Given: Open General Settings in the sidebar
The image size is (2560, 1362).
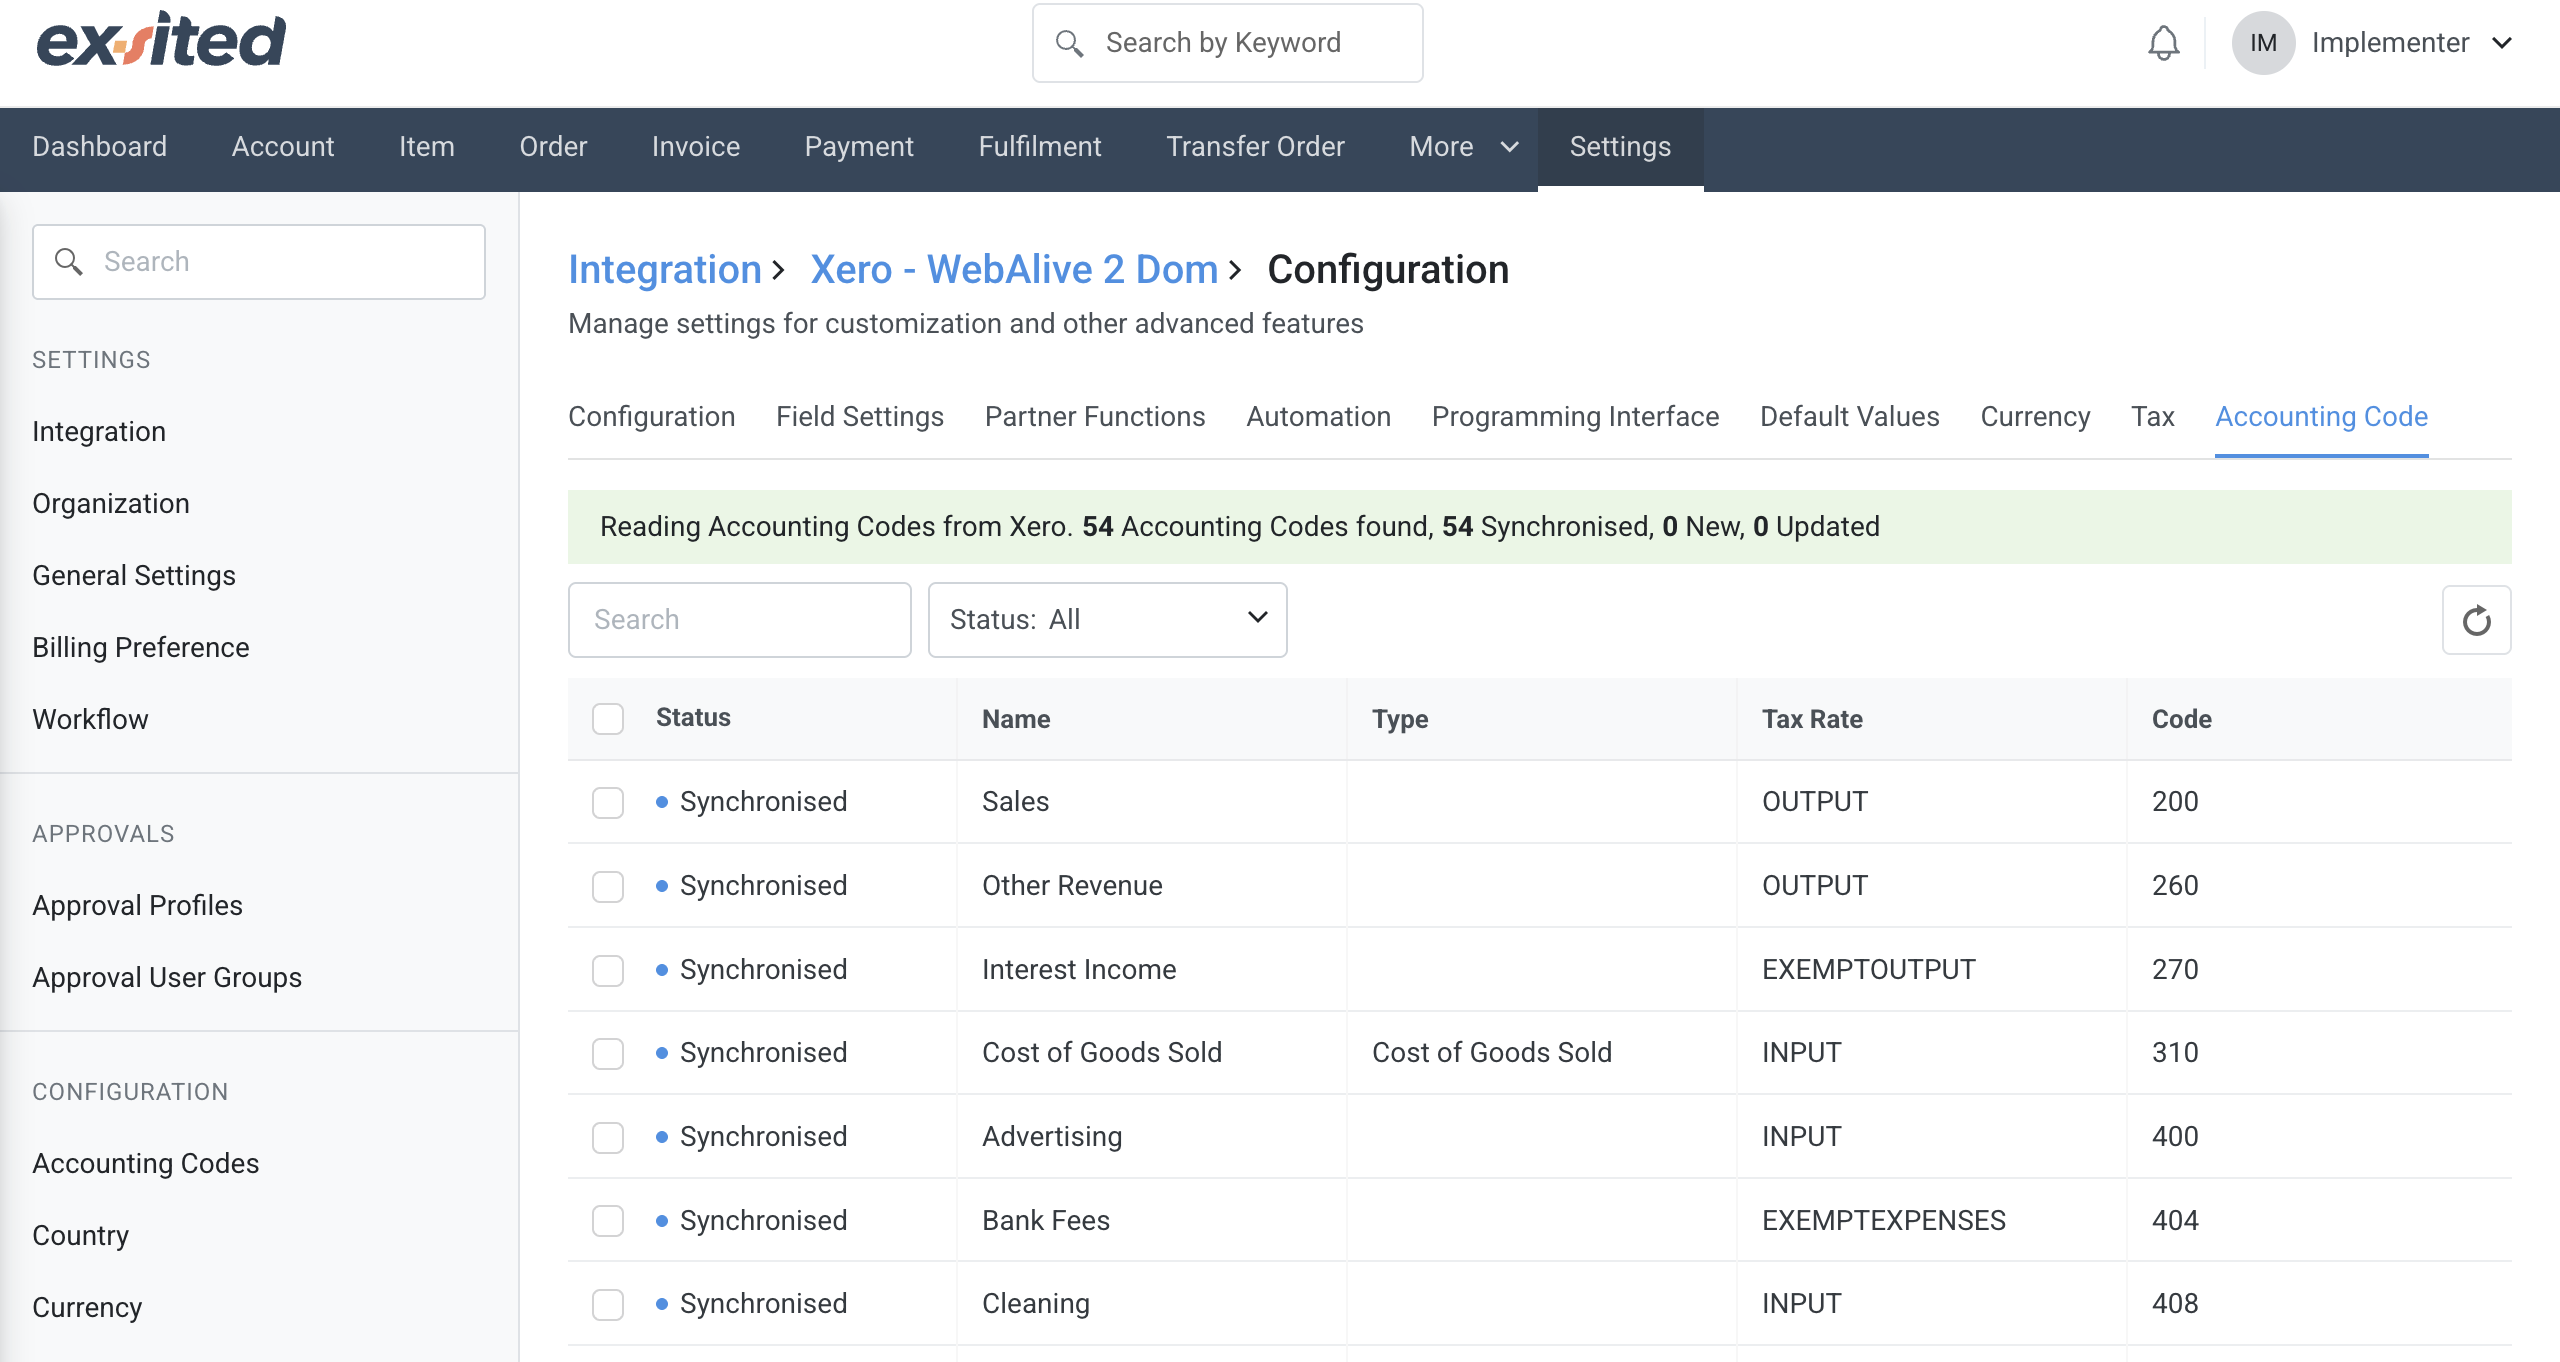Looking at the screenshot, I should [x=133, y=576].
